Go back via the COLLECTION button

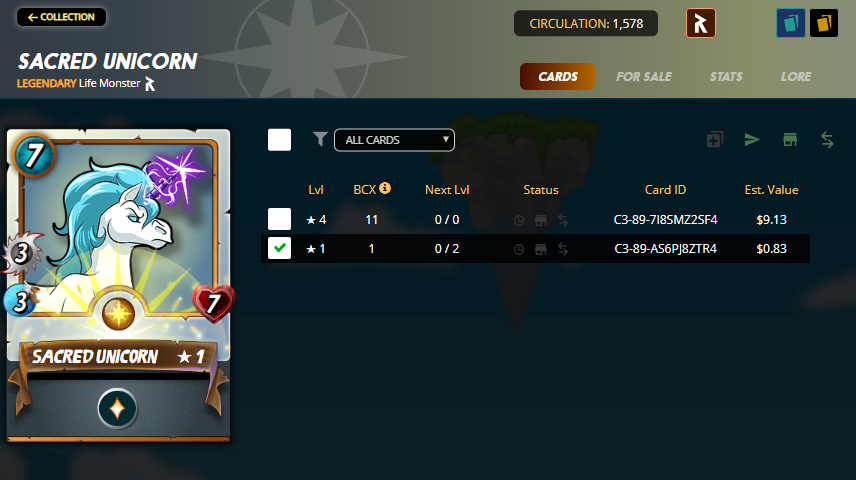coord(61,17)
